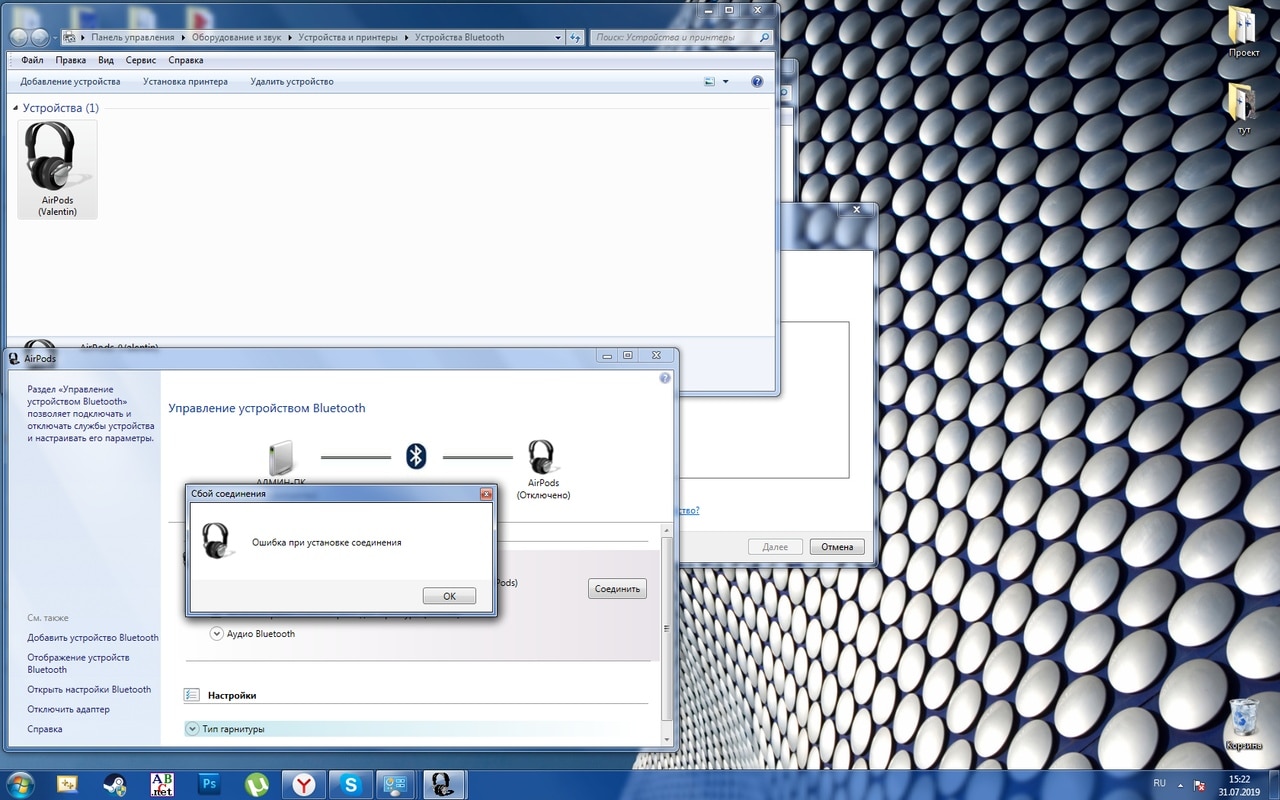Open the Файл menu
Screen dimensions: 1280x800
click(31, 60)
